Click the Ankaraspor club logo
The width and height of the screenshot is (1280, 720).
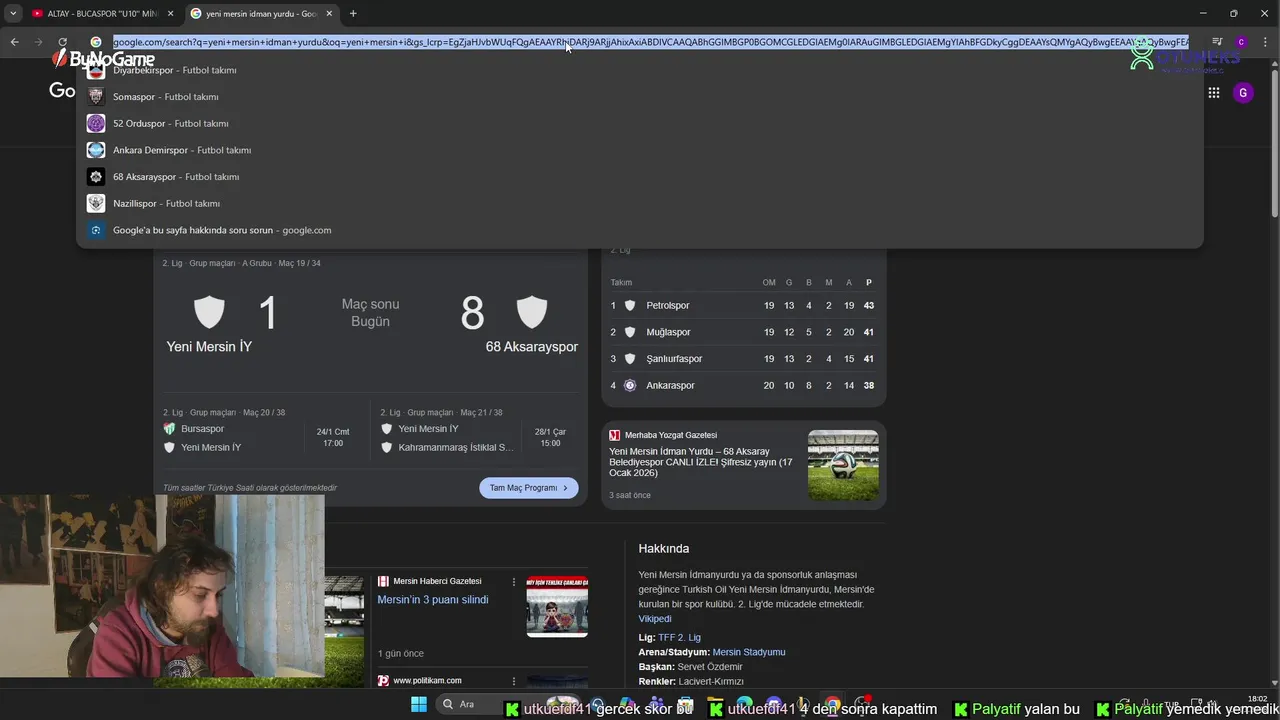pyautogui.click(x=630, y=385)
